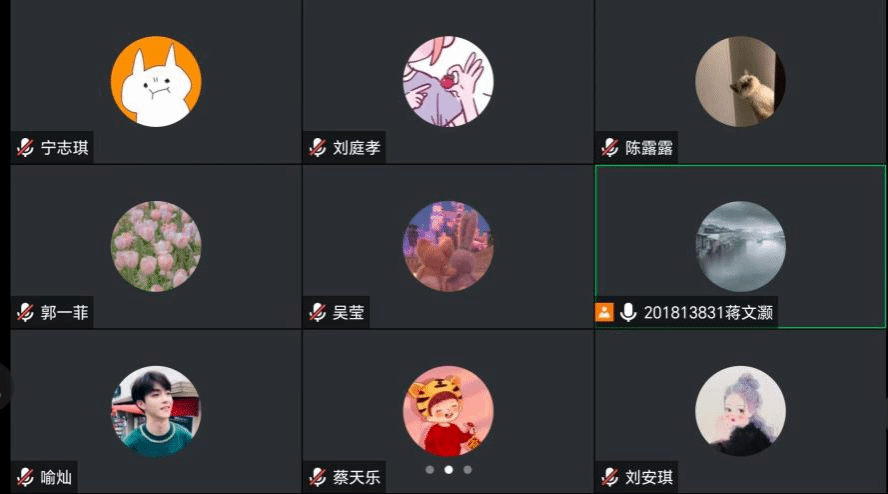Click the tiger costume avatar of 蔡天乐
Screen dimensions: 888x494
[448, 411]
